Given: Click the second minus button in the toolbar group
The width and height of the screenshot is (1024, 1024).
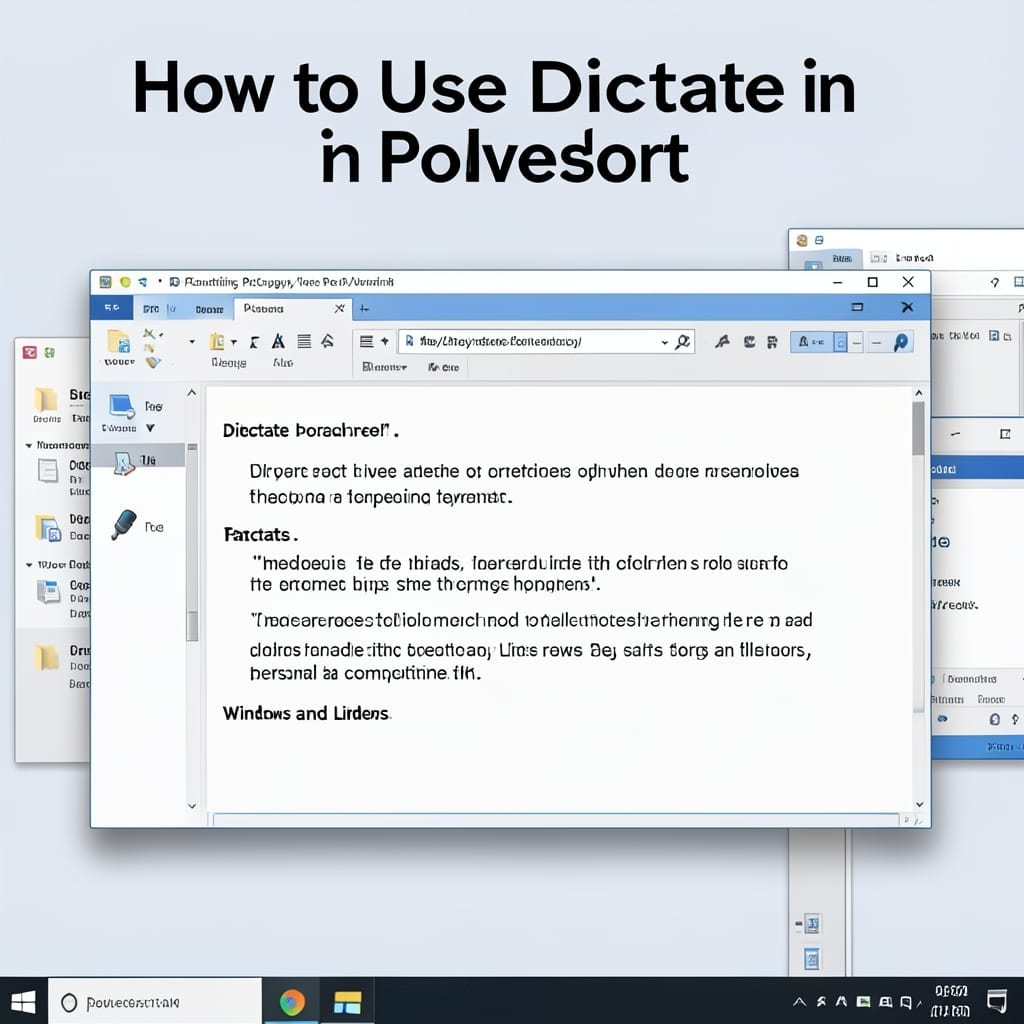Looking at the screenshot, I should pyautogui.click(x=876, y=342).
